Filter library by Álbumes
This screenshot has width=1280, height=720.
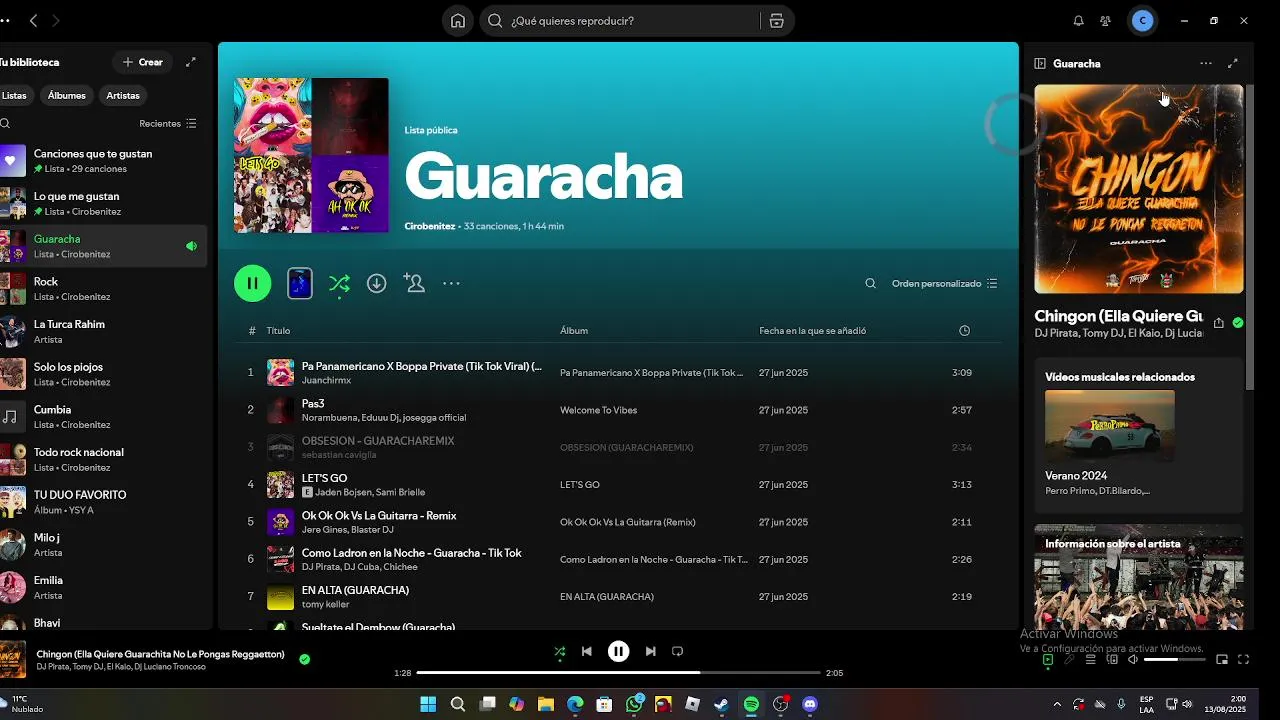pyautogui.click(x=67, y=96)
